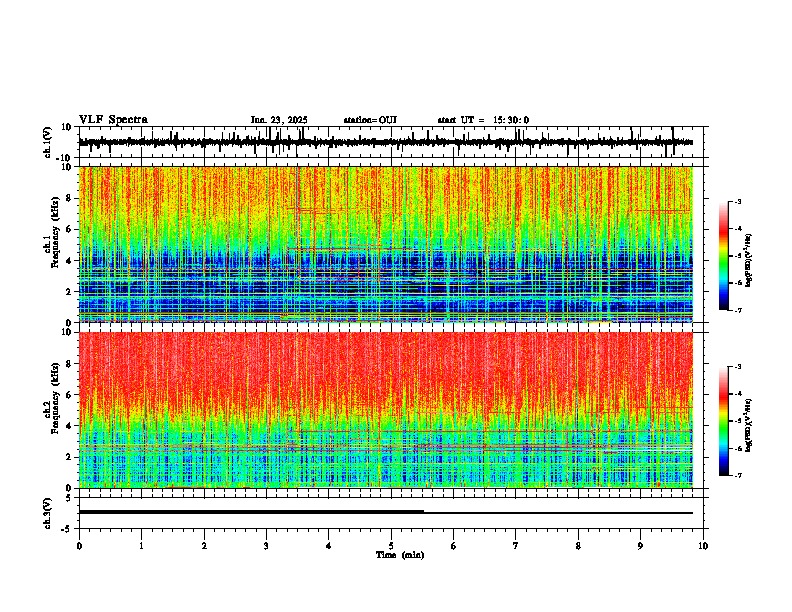
Task: Click the ch.2 spectrogram color scale bar
Action: (x=724, y=421)
